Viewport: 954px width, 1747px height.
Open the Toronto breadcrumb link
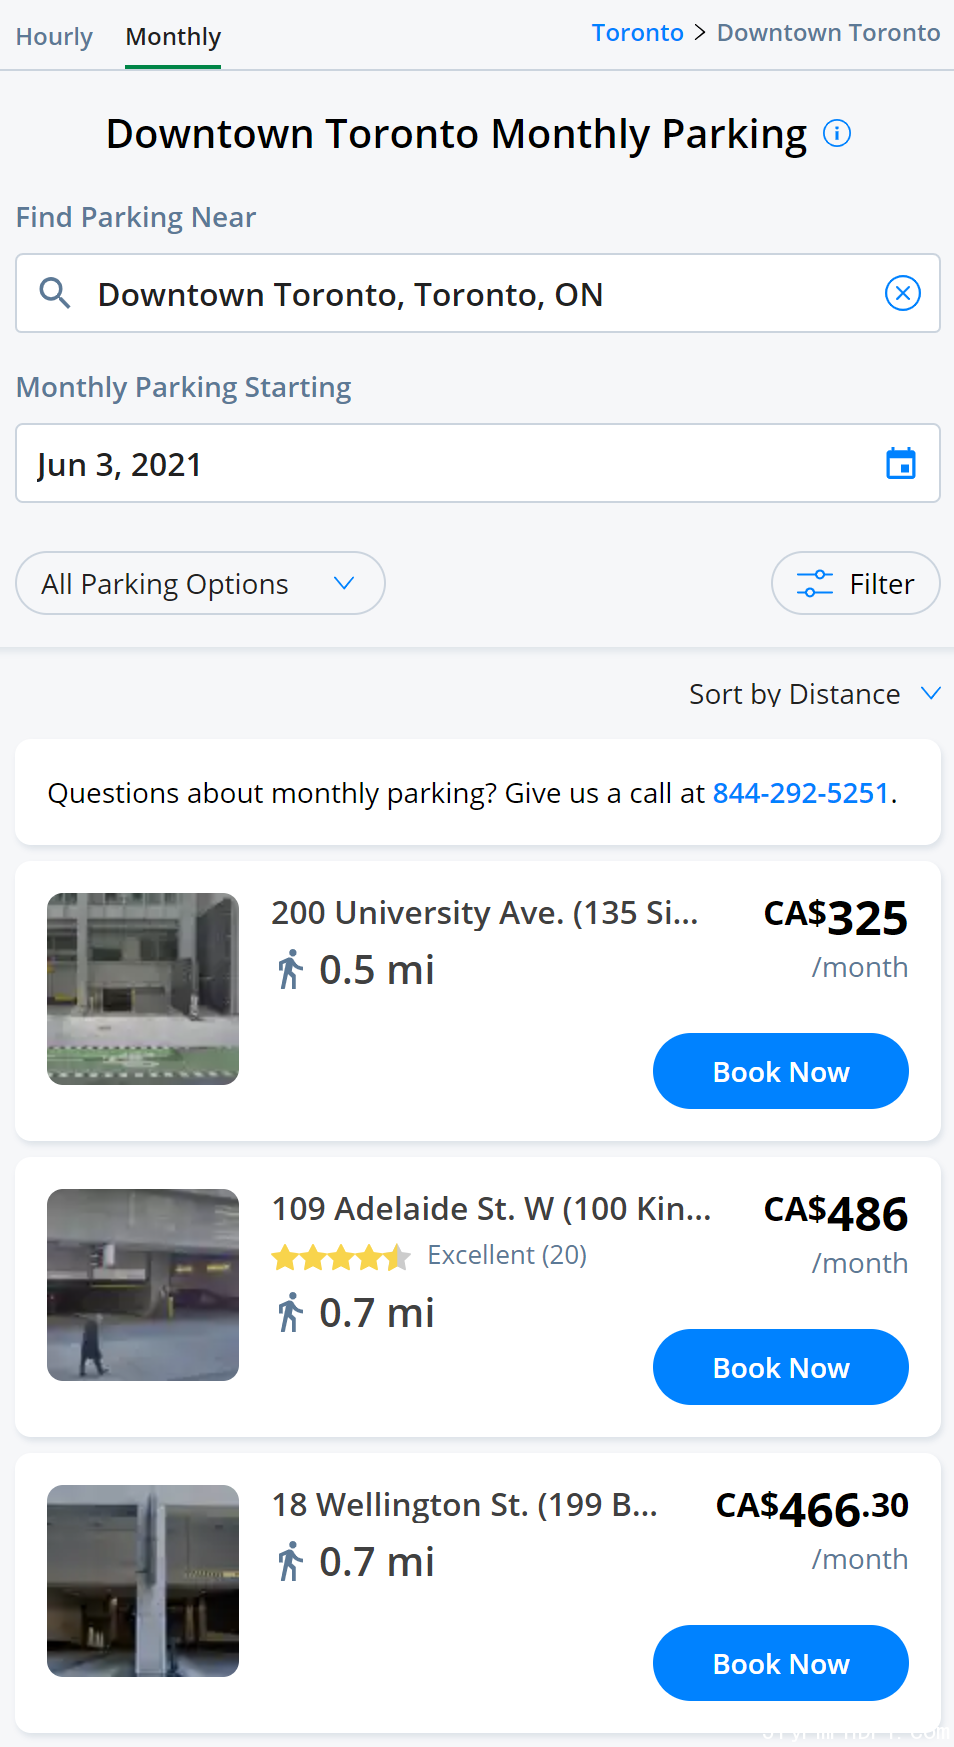point(637,33)
